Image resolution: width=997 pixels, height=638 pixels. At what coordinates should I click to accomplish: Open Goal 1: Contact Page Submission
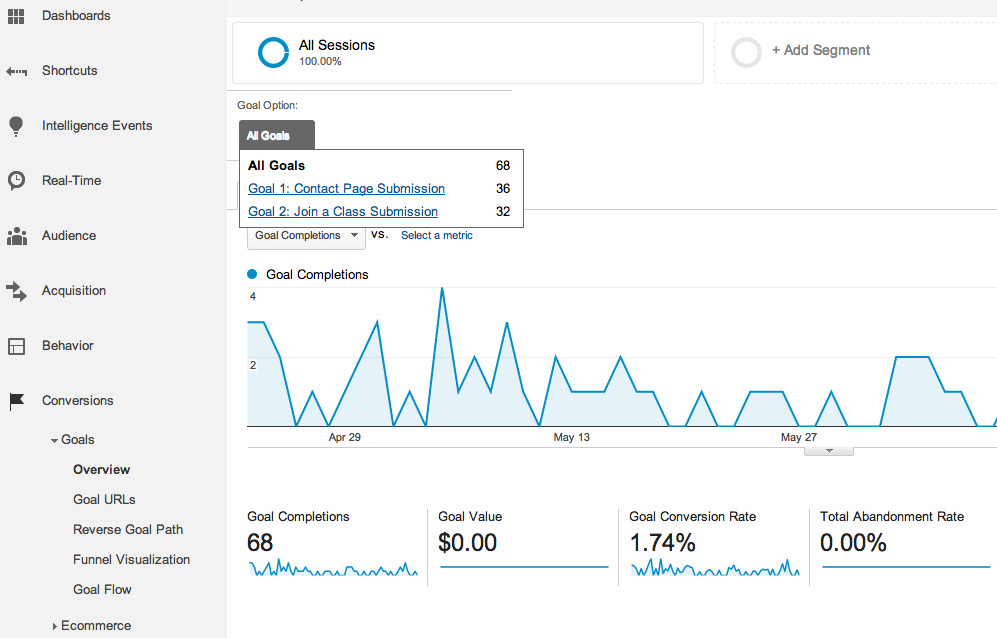pos(346,188)
